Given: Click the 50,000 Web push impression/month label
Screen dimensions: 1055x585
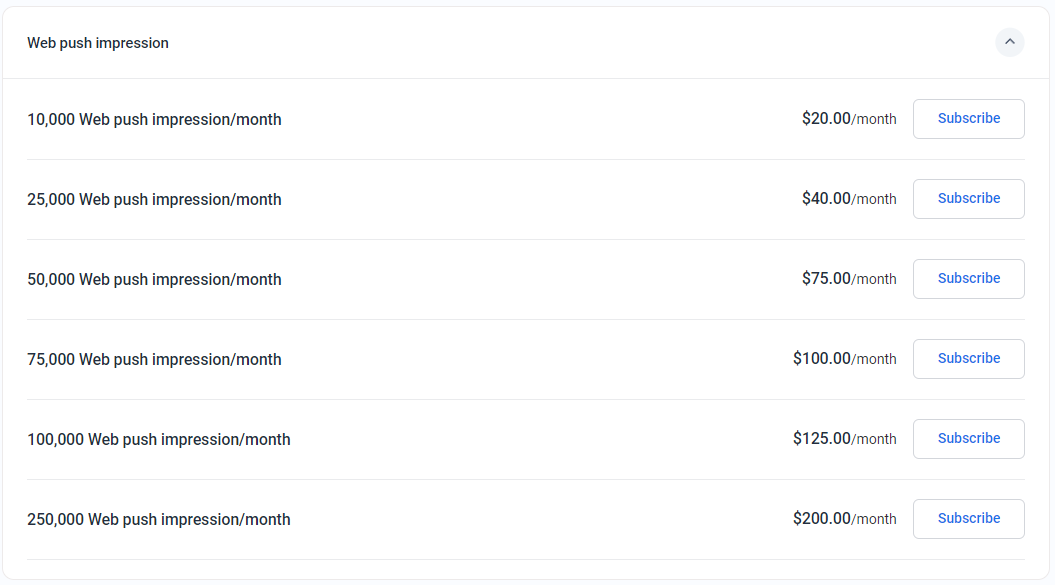Looking at the screenshot, I should tap(154, 279).
